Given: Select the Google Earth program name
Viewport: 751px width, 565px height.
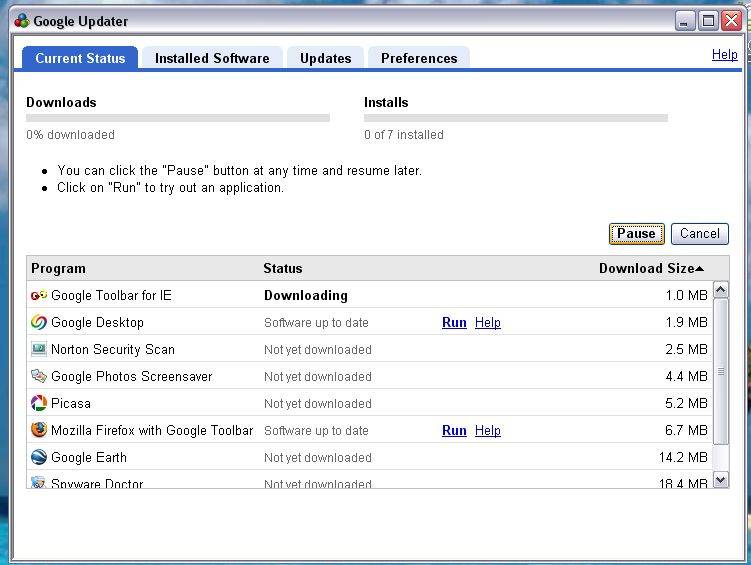Looking at the screenshot, I should 89,457.
